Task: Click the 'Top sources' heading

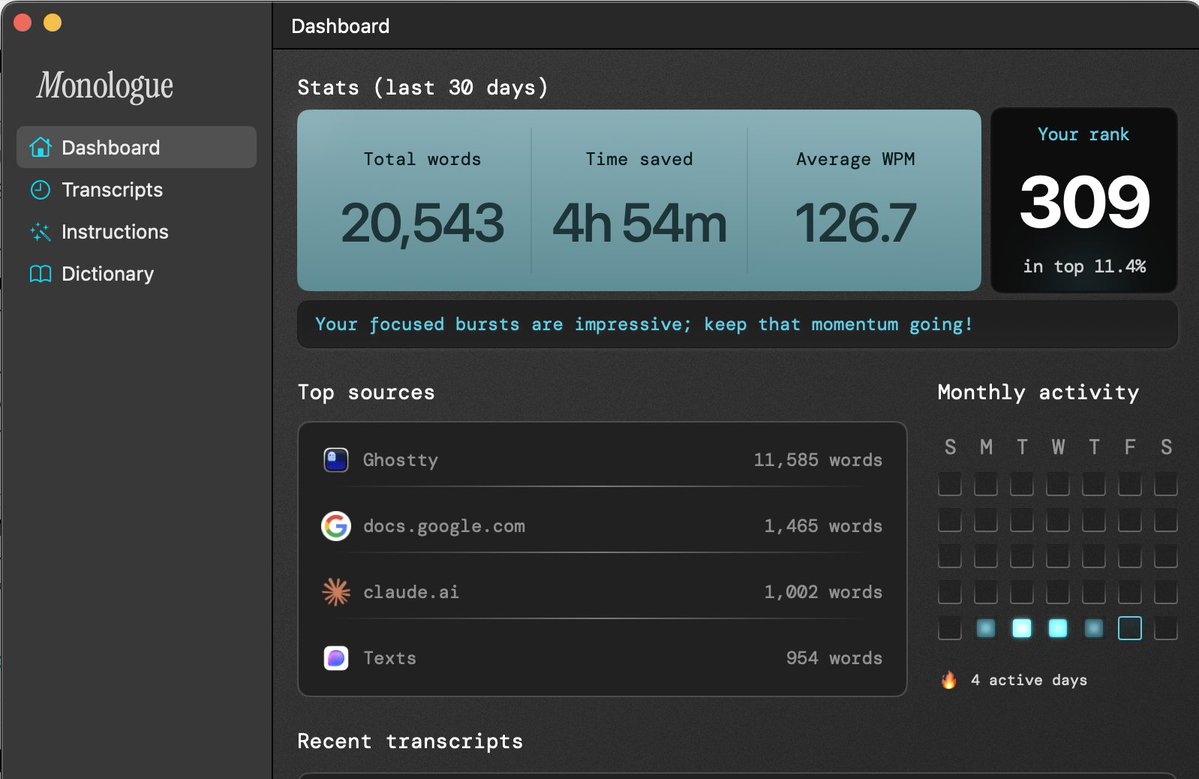Action: click(366, 392)
